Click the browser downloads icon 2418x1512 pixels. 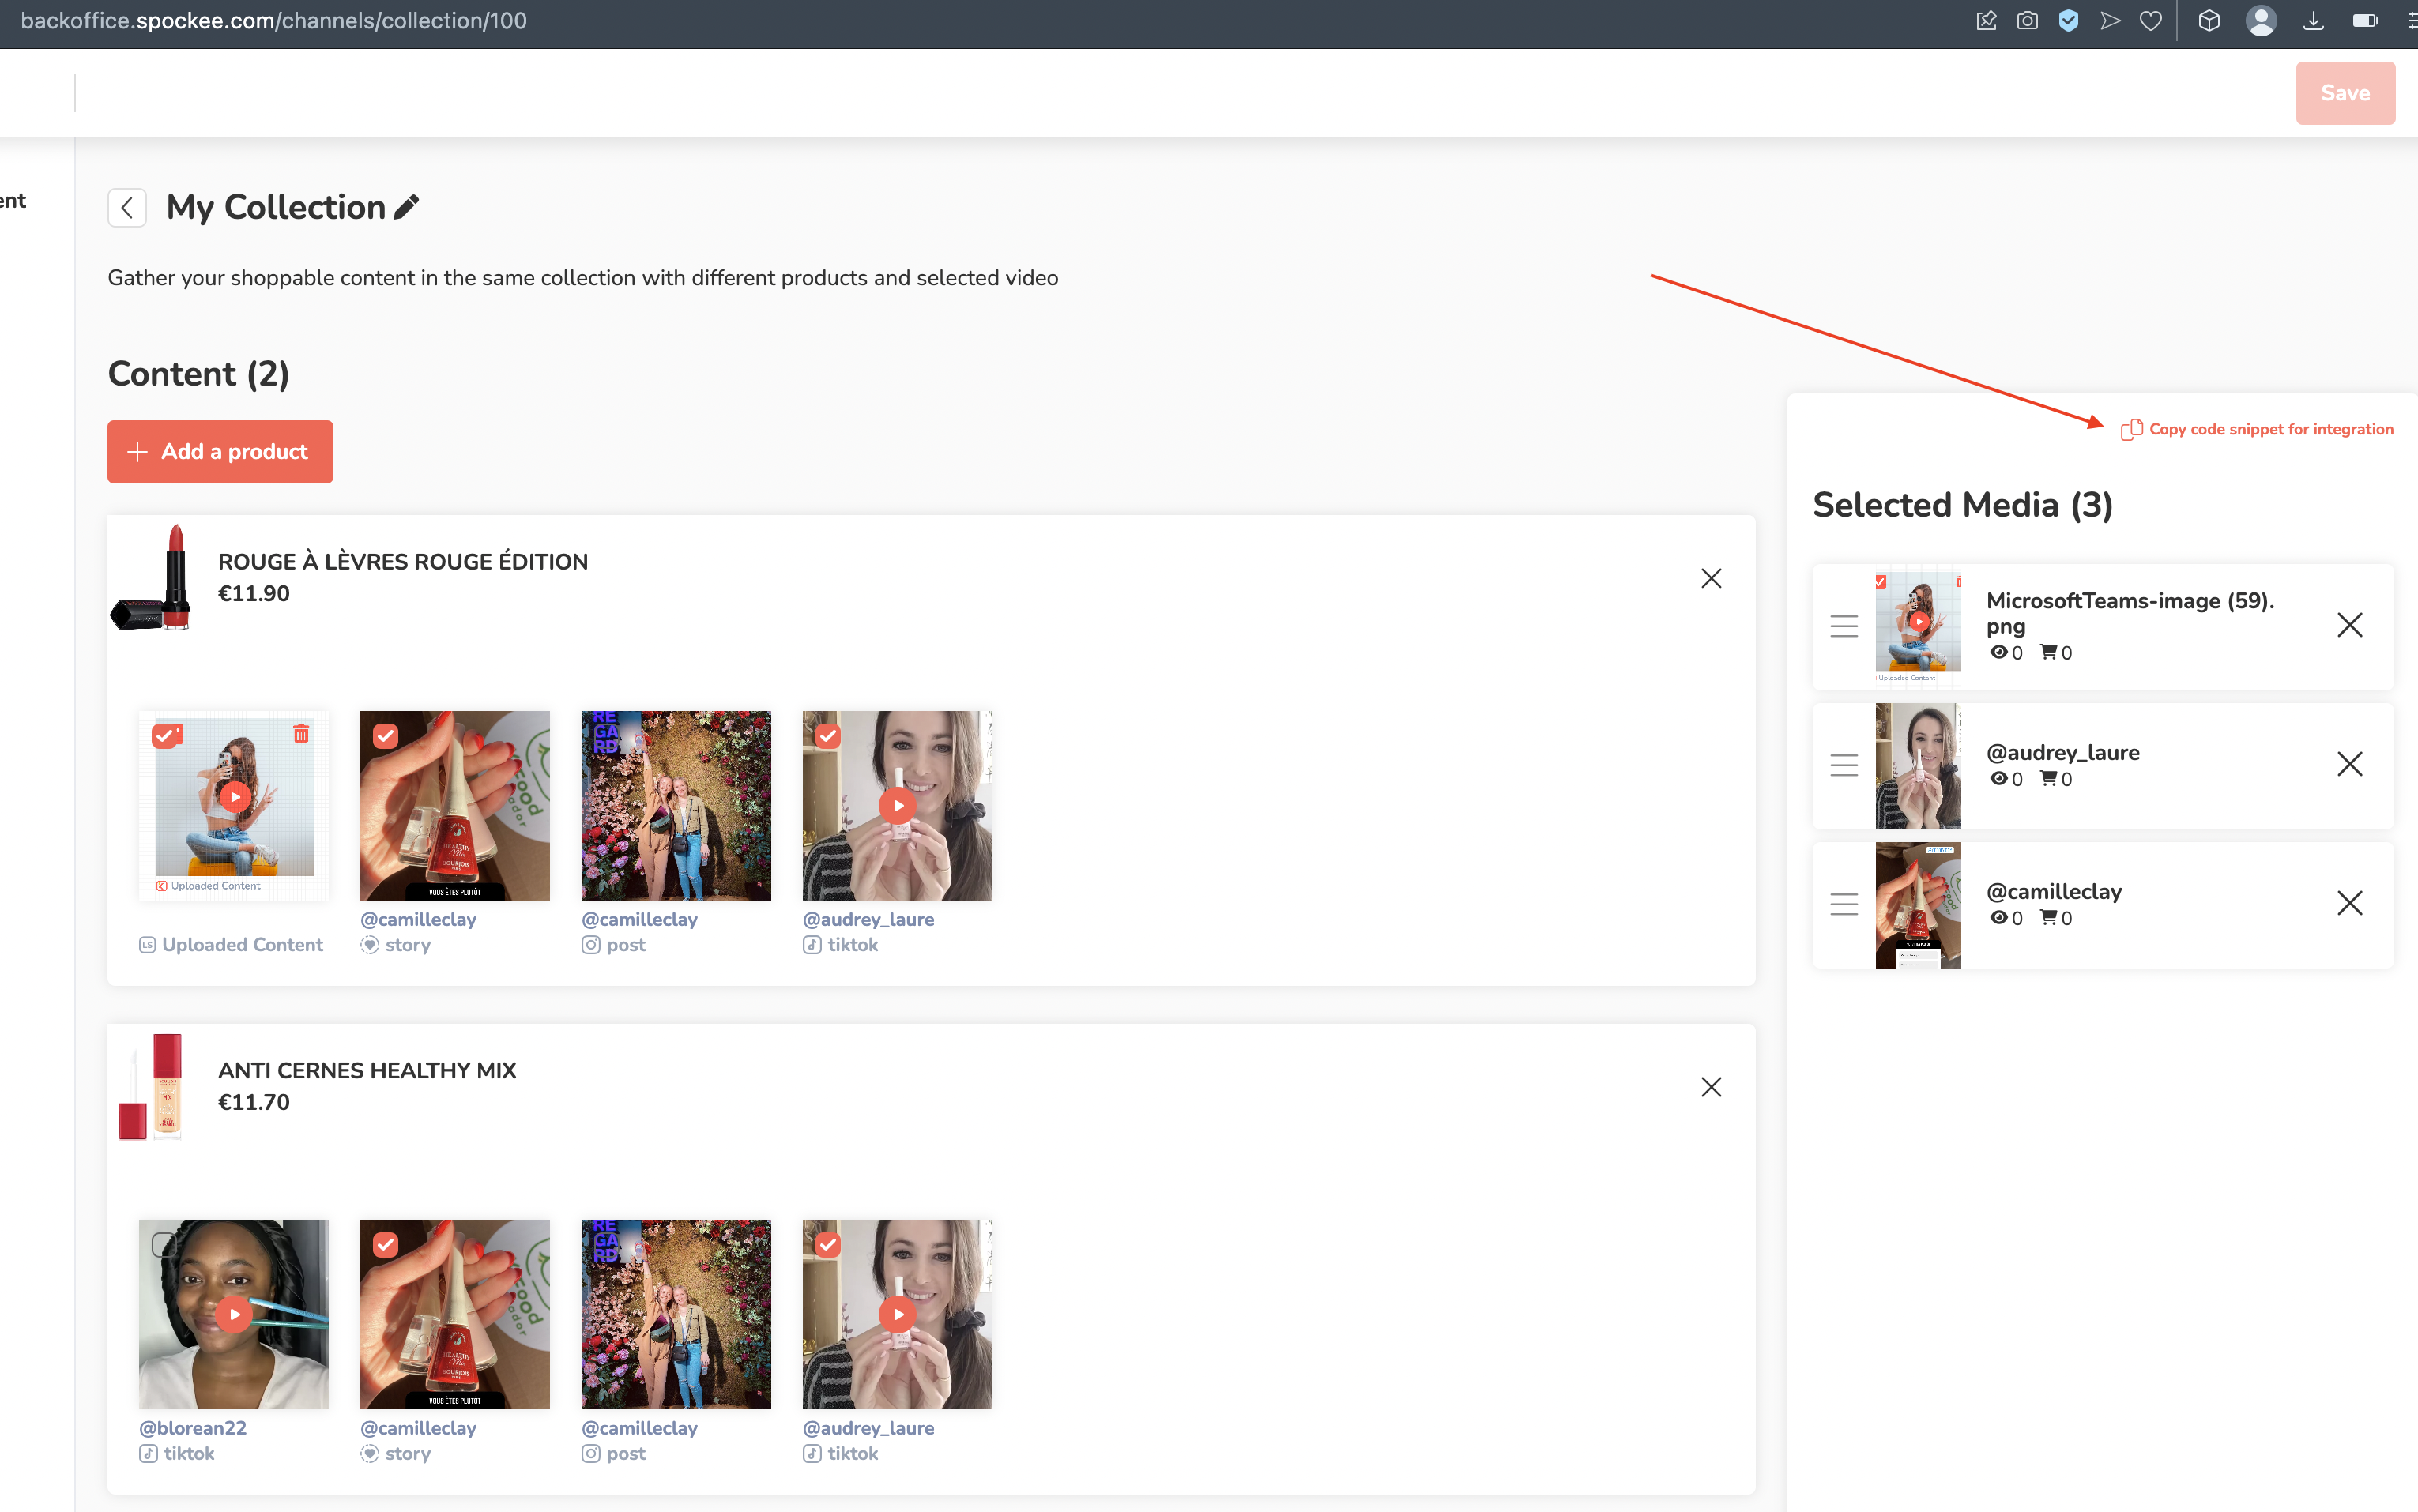[x=2313, y=21]
